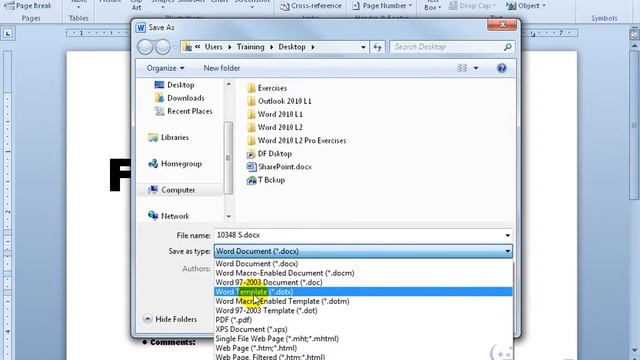Choose Word Macro-Enabled Document (*.docm)
Screen dimensions: 640x360
click(x=363, y=273)
